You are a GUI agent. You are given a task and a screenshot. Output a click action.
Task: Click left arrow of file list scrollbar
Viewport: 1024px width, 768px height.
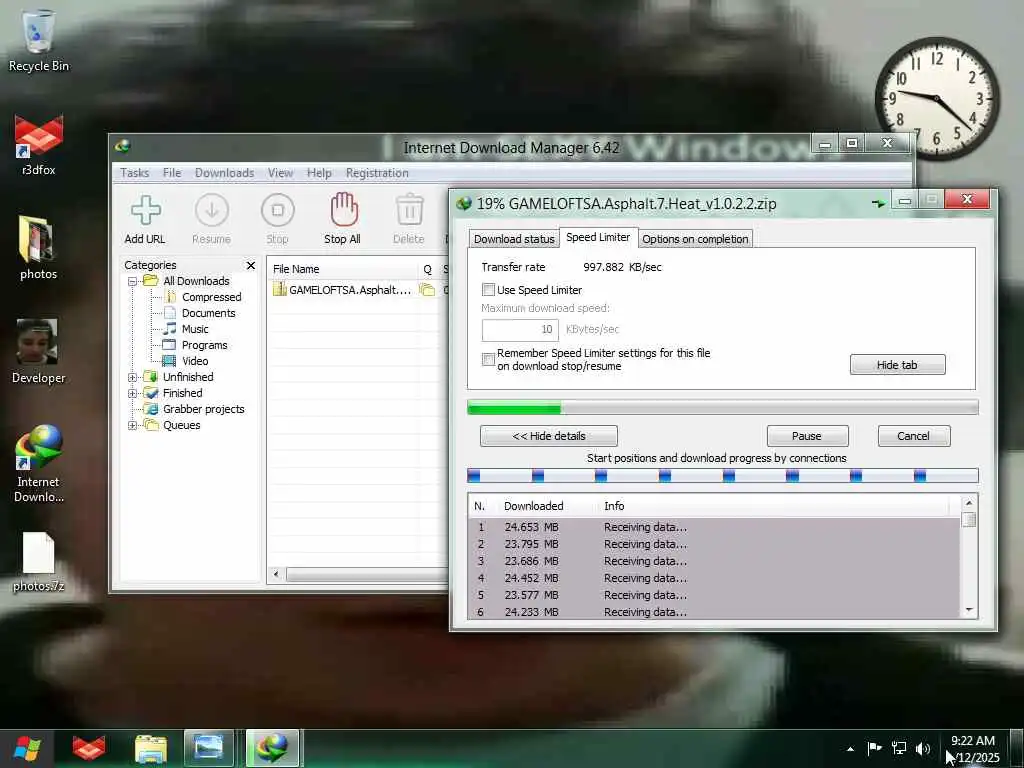[x=276, y=574]
